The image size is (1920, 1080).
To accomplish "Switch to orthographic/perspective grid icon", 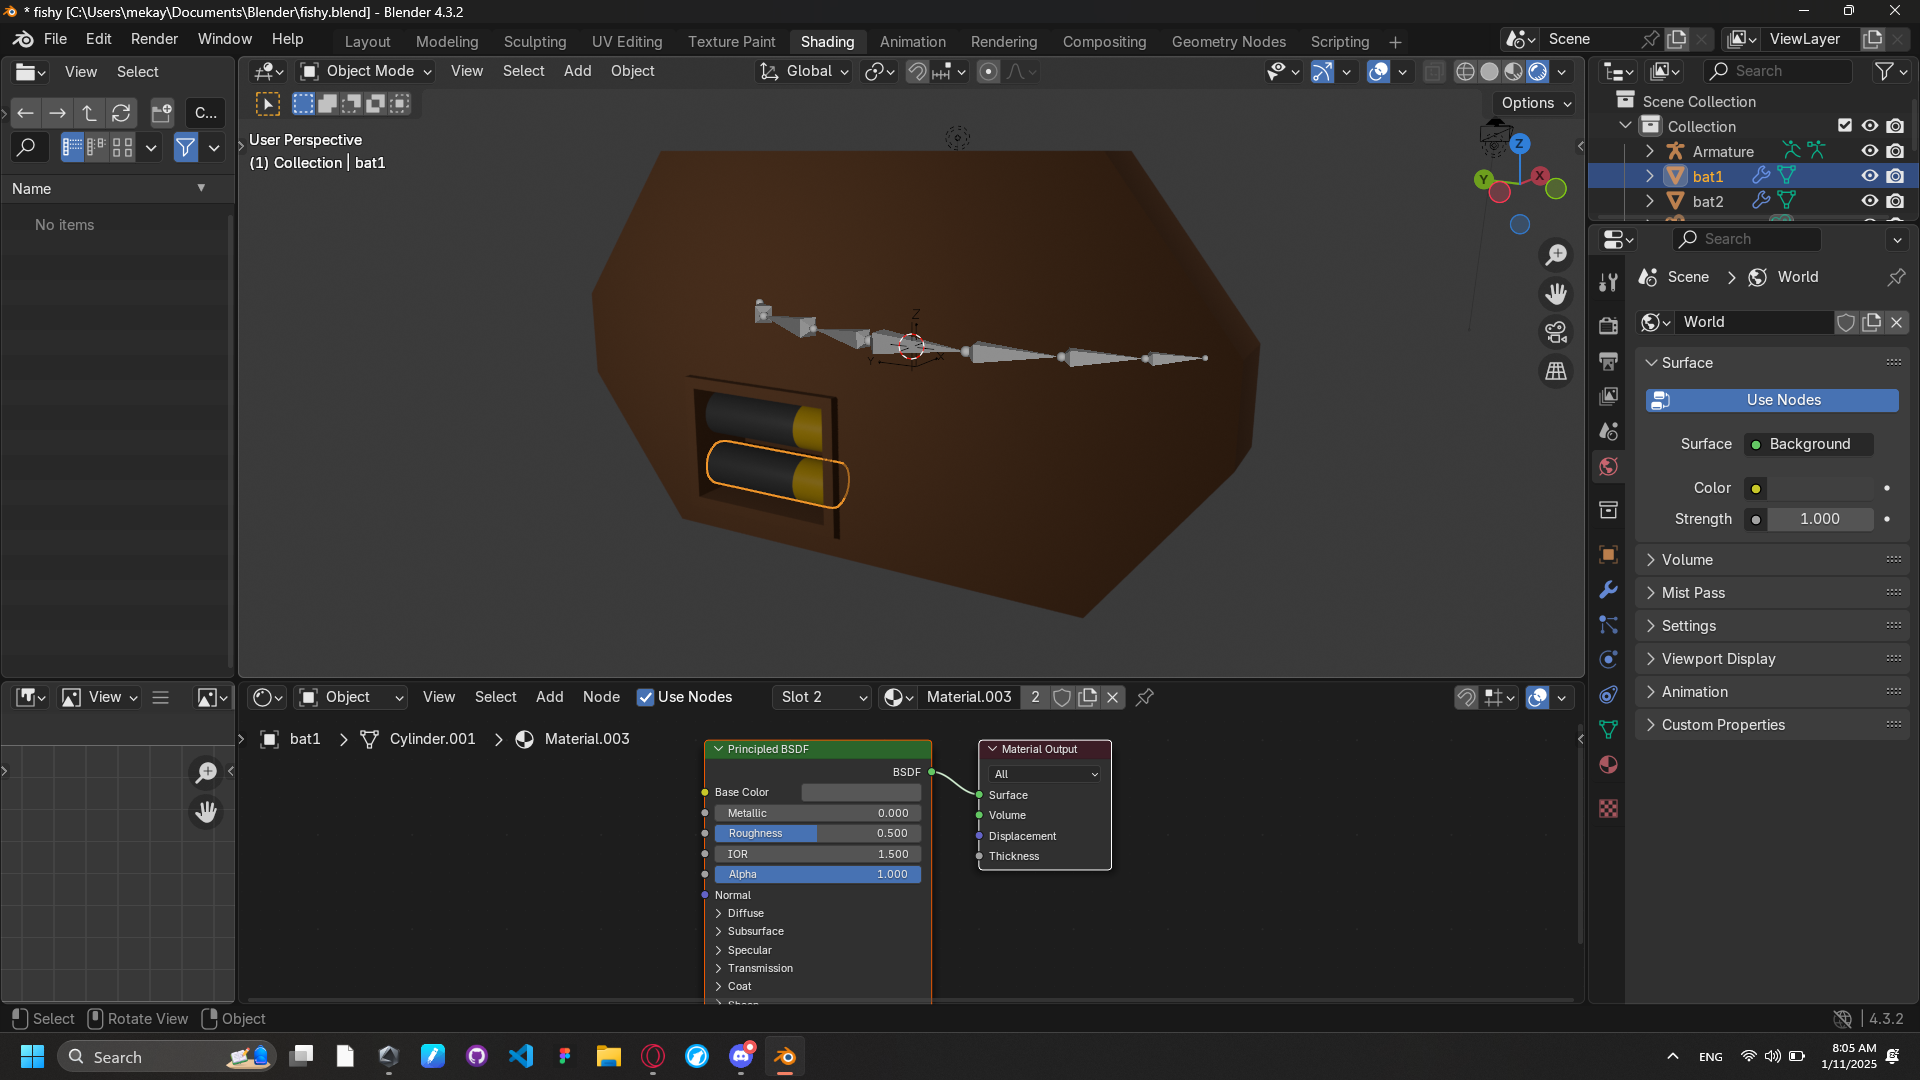I will 1556,371.
